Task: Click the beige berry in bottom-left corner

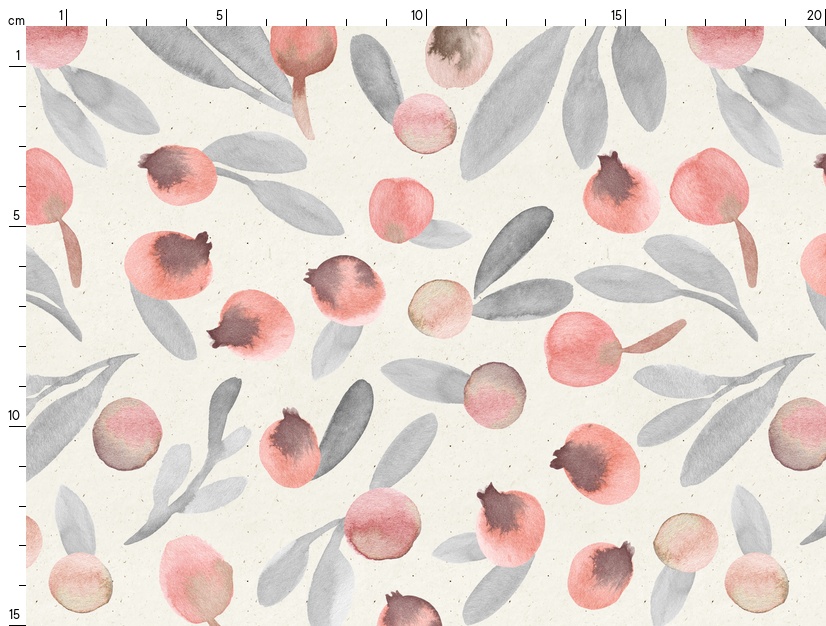Action: [x=80, y=581]
